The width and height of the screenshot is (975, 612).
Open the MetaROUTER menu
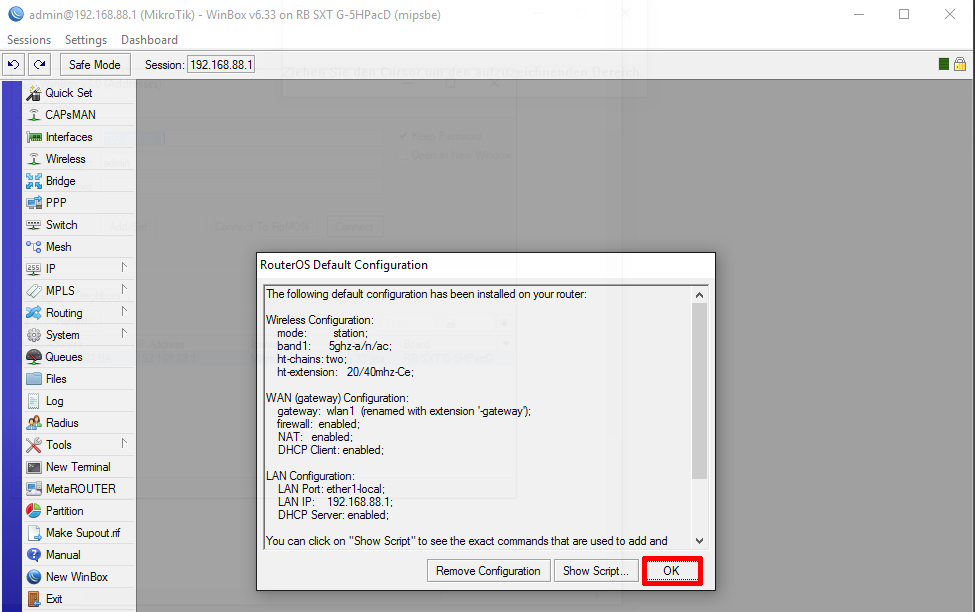(79, 489)
